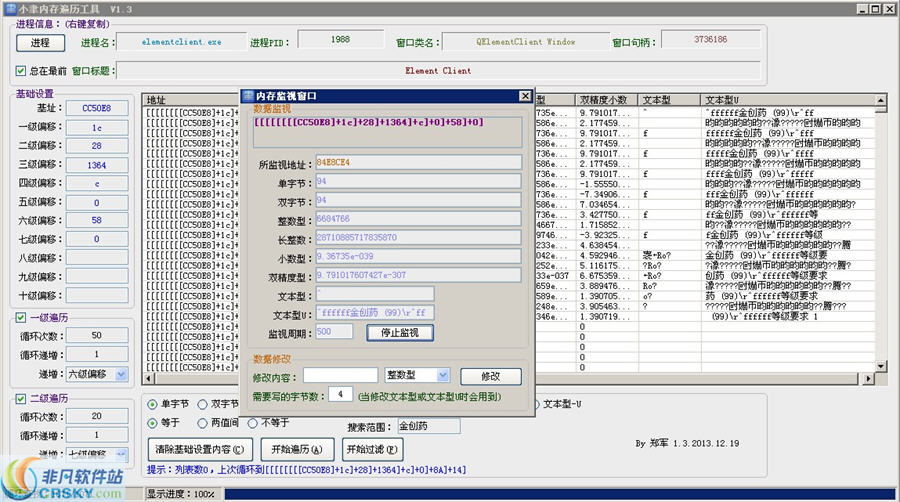Minimize the main tool window
The width and height of the screenshot is (900, 502).
click(x=863, y=9)
